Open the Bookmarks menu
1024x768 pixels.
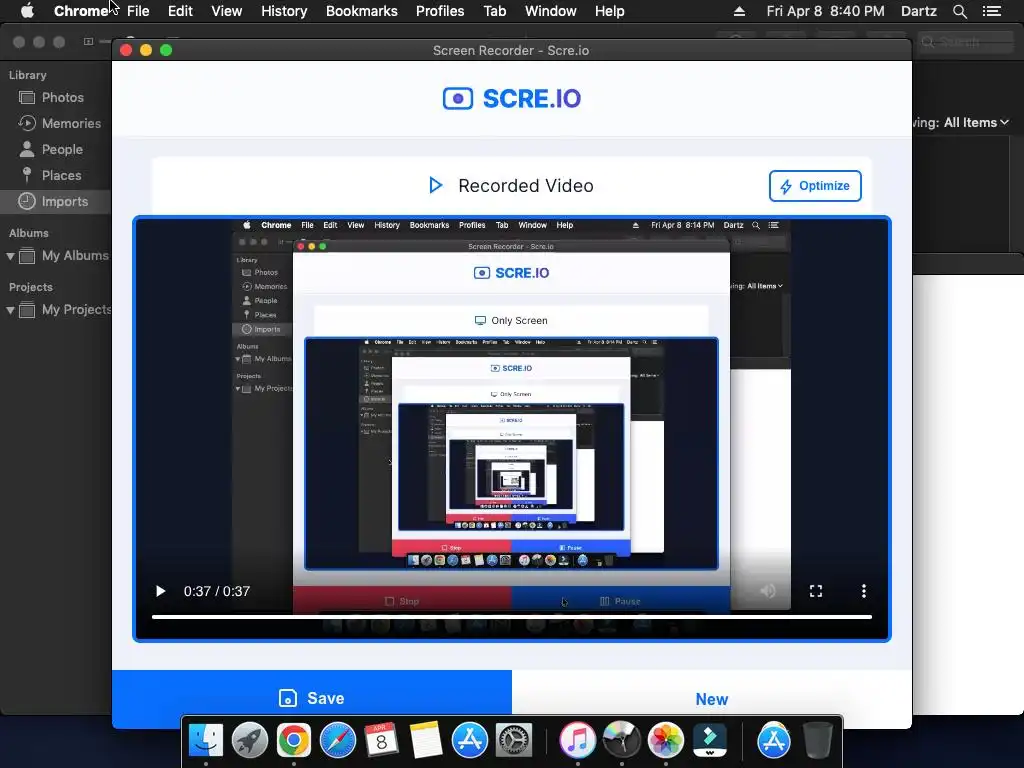(362, 11)
